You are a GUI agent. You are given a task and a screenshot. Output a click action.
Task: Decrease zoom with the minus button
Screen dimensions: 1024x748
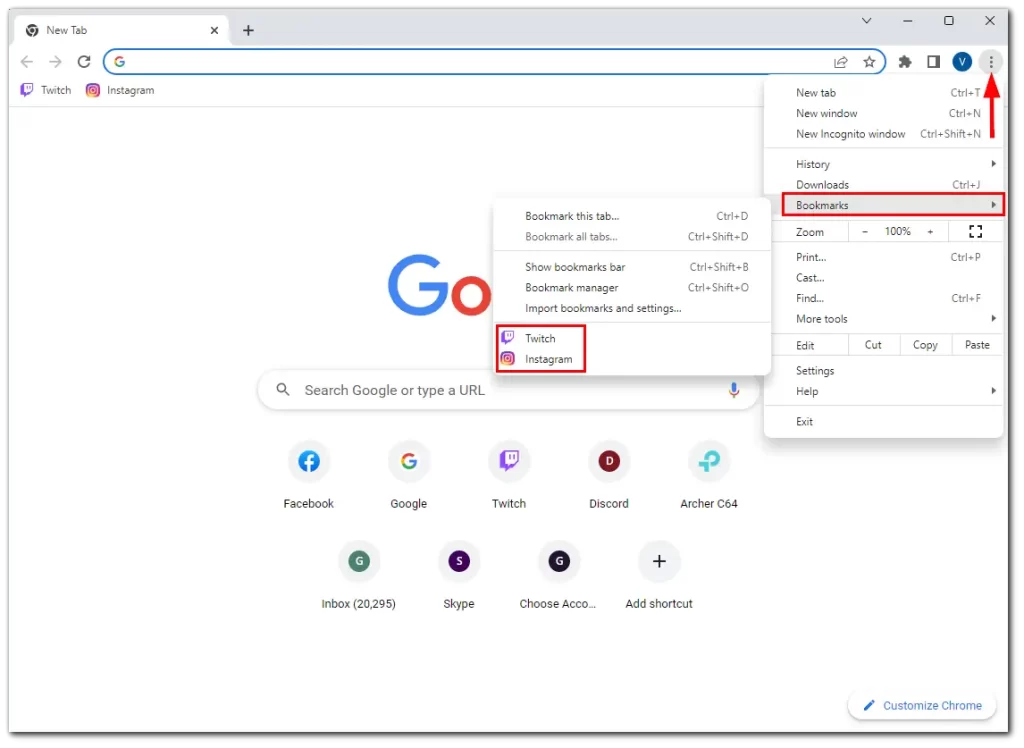coord(865,231)
